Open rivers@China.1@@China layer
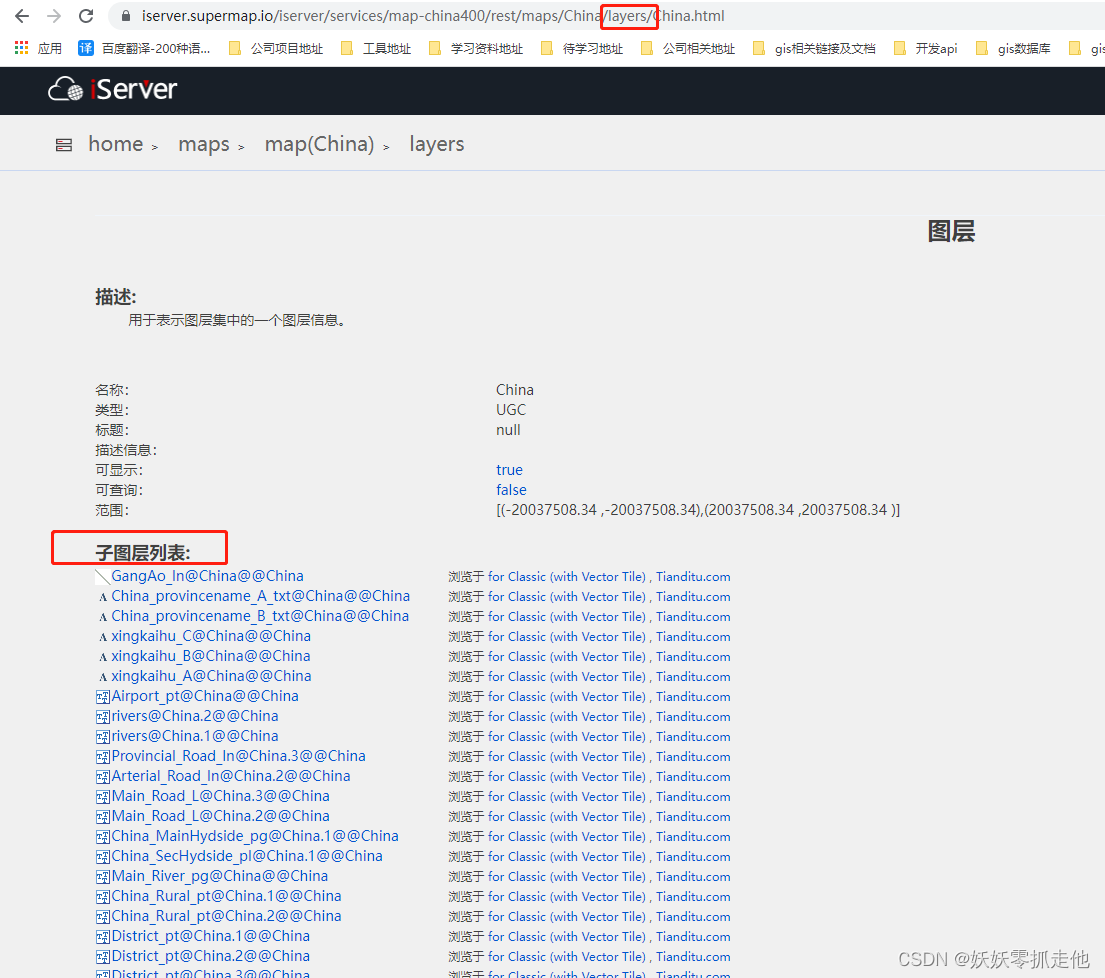Image resolution: width=1105 pixels, height=978 pixels. click(x=195, y=736)
